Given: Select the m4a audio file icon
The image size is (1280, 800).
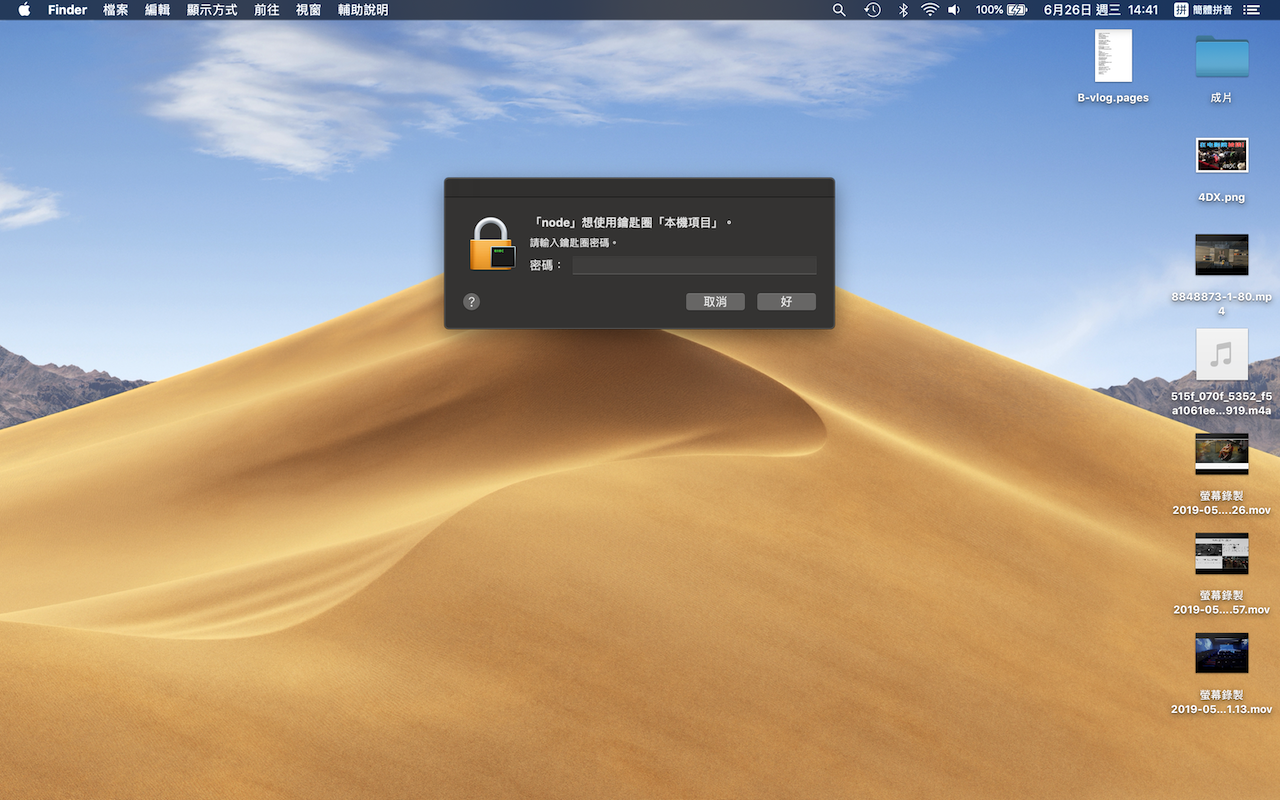Looking at the screenshot, I should click(x=1222, y=354).
